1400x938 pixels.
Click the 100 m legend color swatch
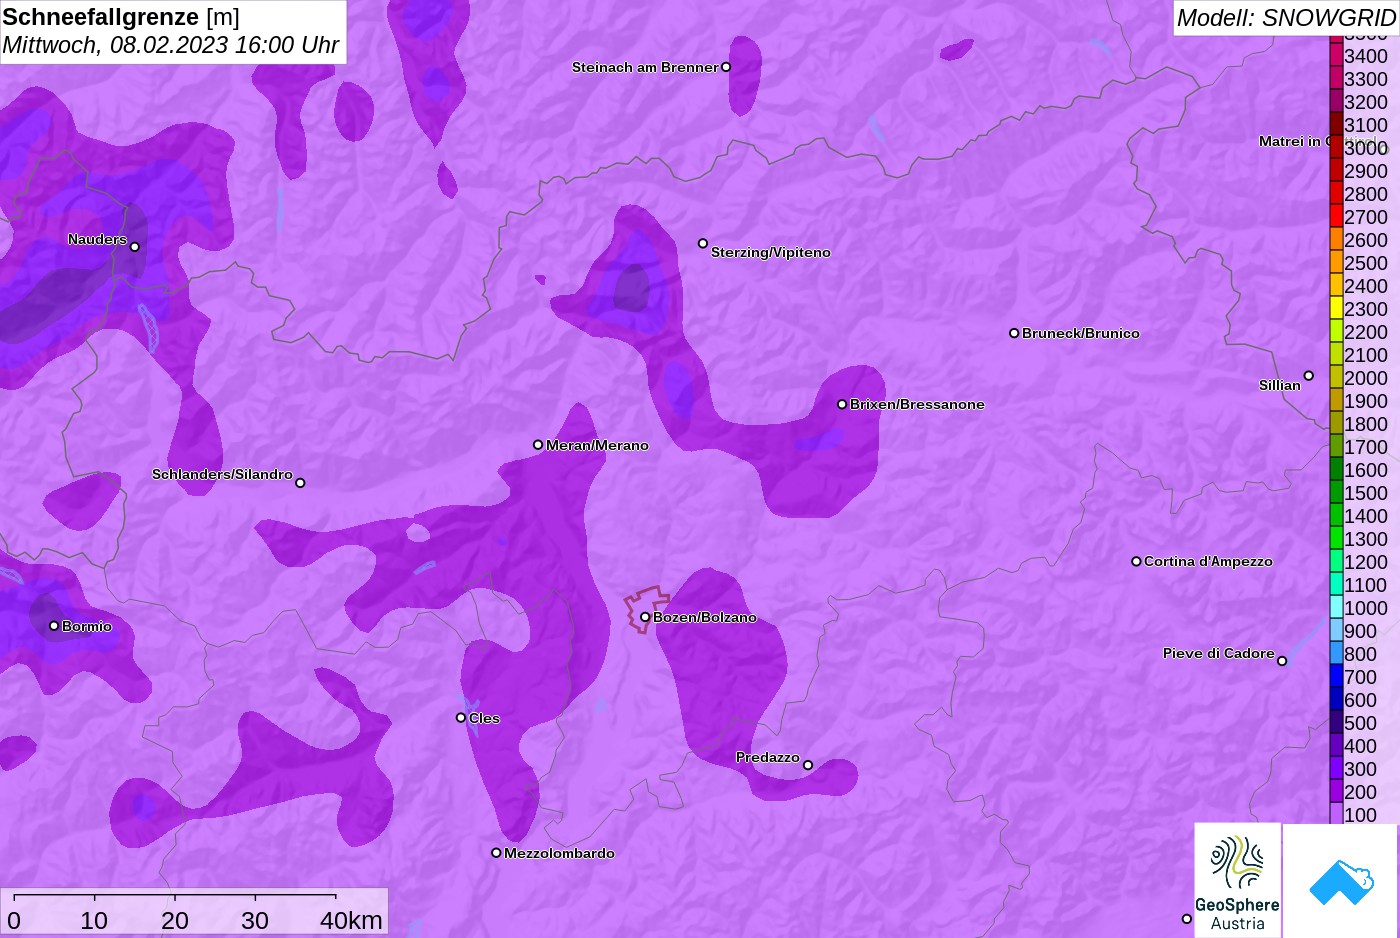click(1336, 814)
